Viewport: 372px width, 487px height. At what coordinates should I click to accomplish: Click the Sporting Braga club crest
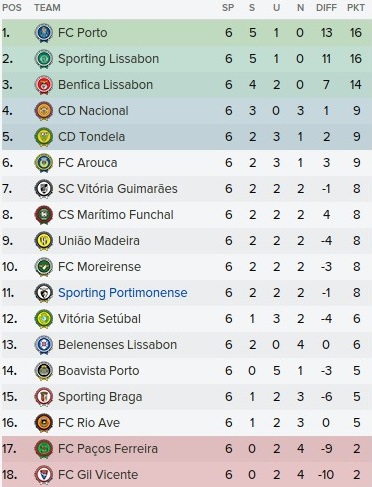[44, 397]
